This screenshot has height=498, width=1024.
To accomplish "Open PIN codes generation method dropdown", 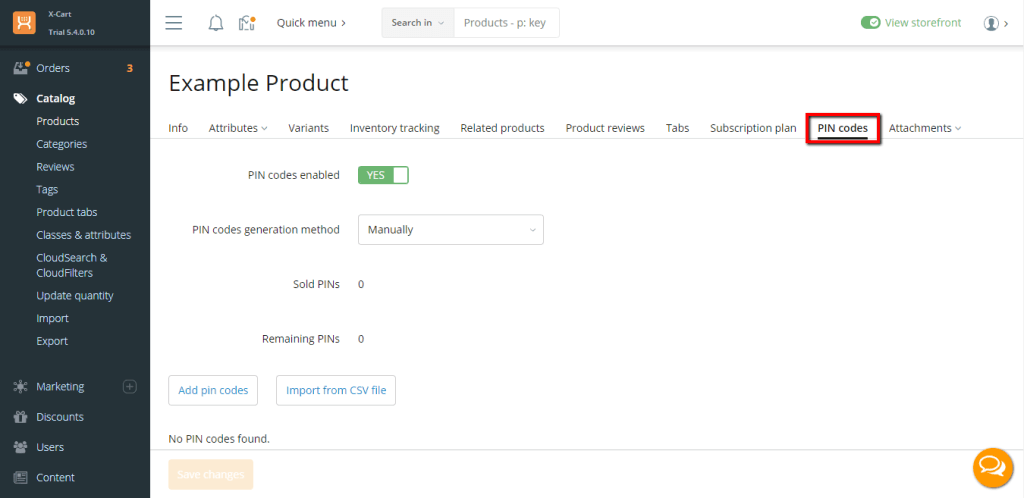I will click(x=451, y=230).
